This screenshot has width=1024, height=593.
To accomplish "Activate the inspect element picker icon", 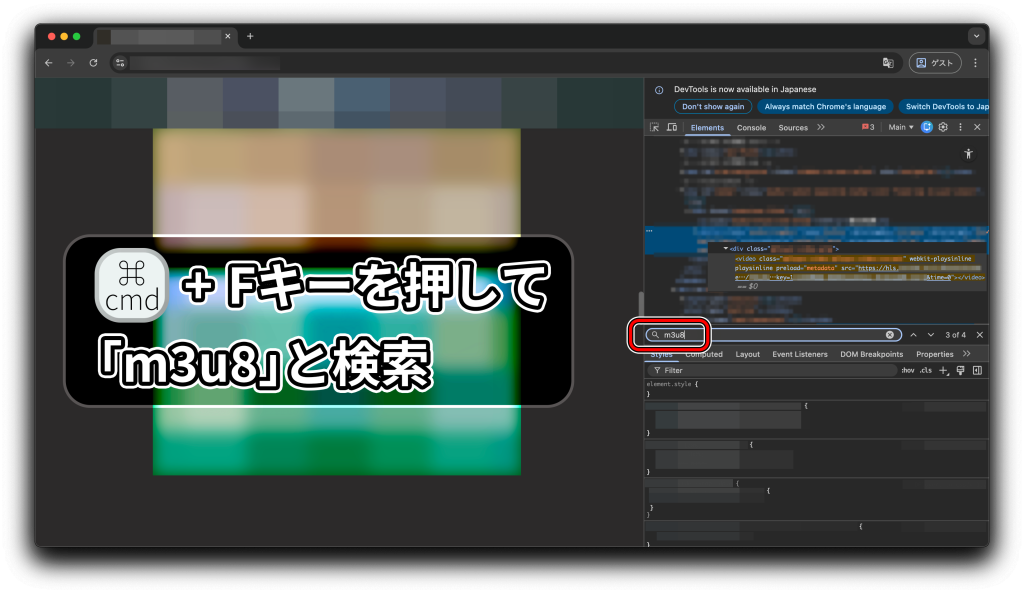I will click(x=655, y=128).
